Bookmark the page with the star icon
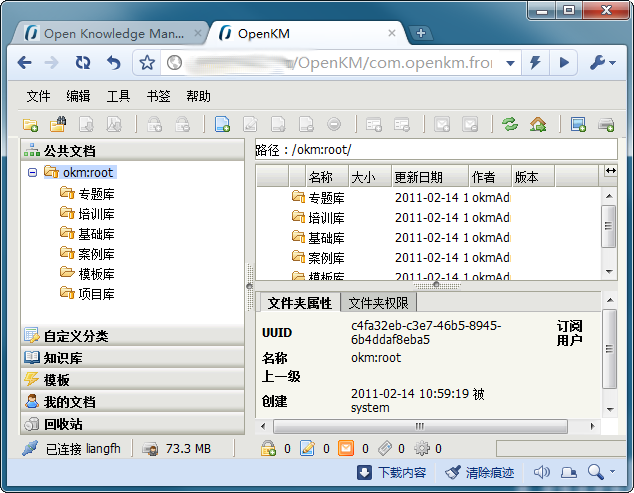Viewport: 634px width, 493px height. tap(147, 63)
